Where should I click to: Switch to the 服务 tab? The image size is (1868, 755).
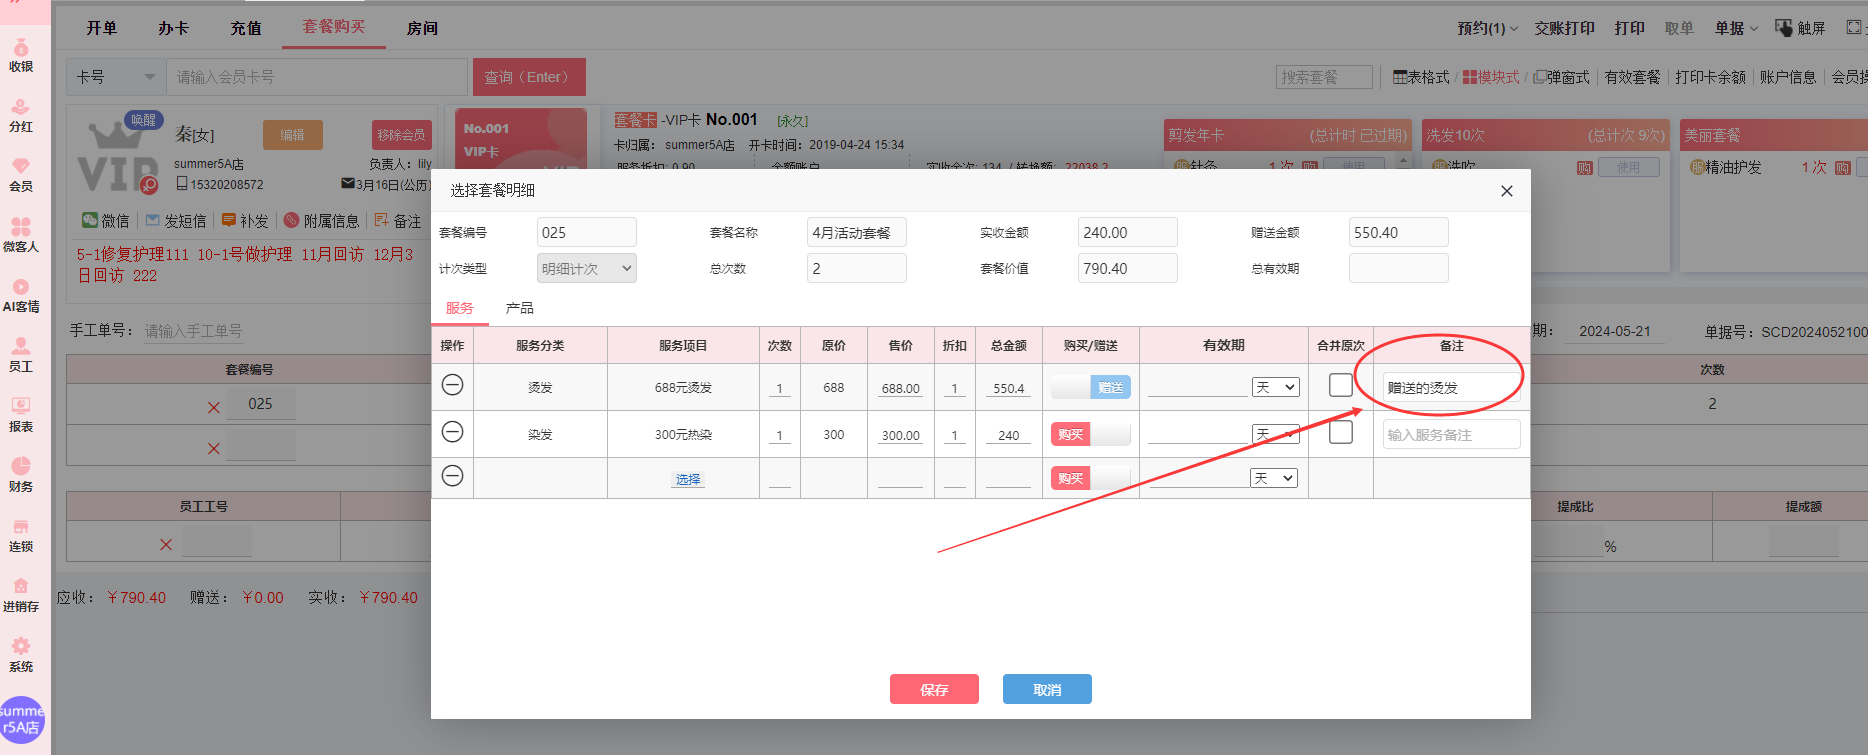[x=460, y=308]
